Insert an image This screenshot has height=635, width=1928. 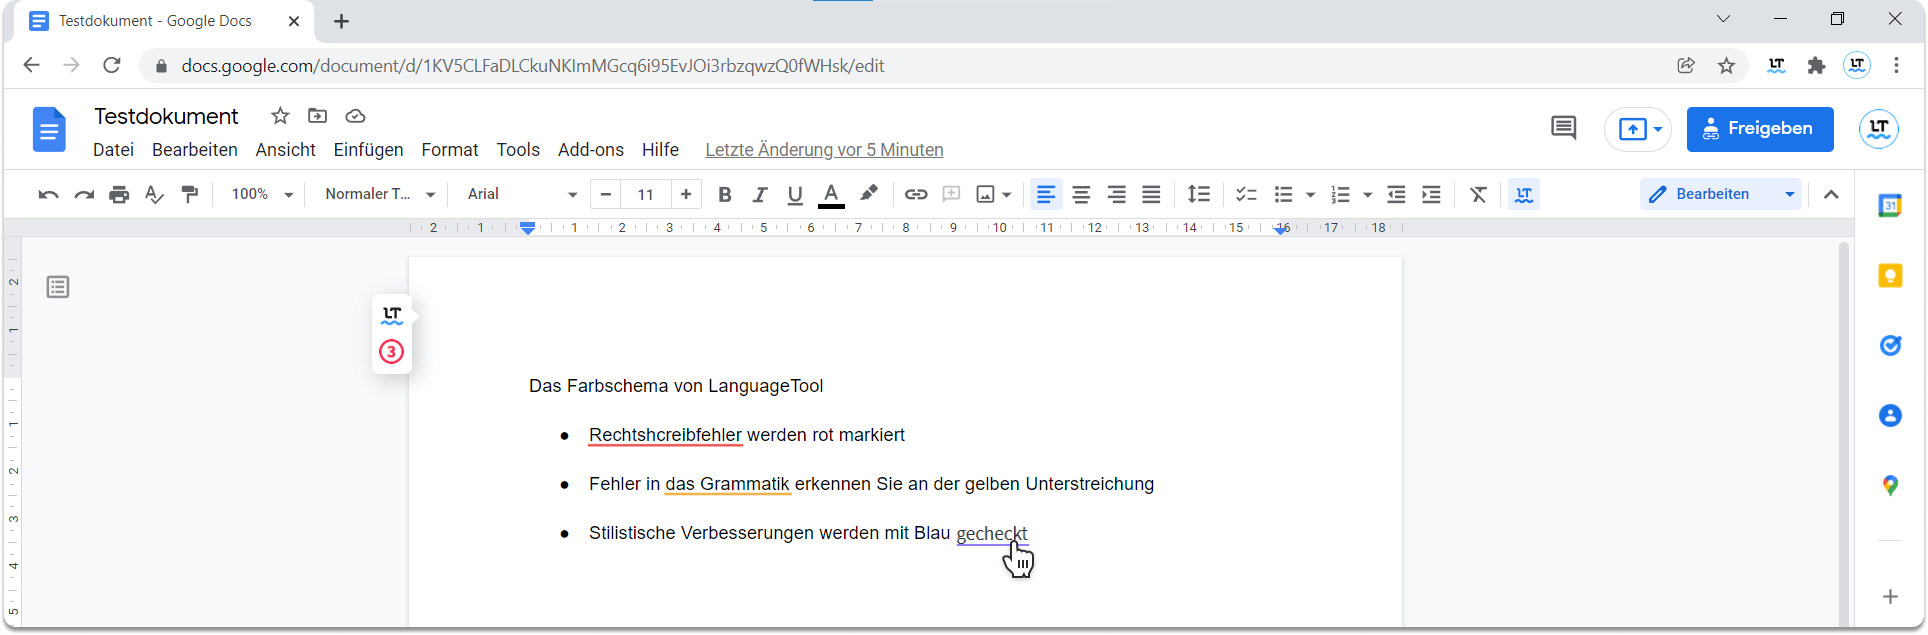click(986, 194)
